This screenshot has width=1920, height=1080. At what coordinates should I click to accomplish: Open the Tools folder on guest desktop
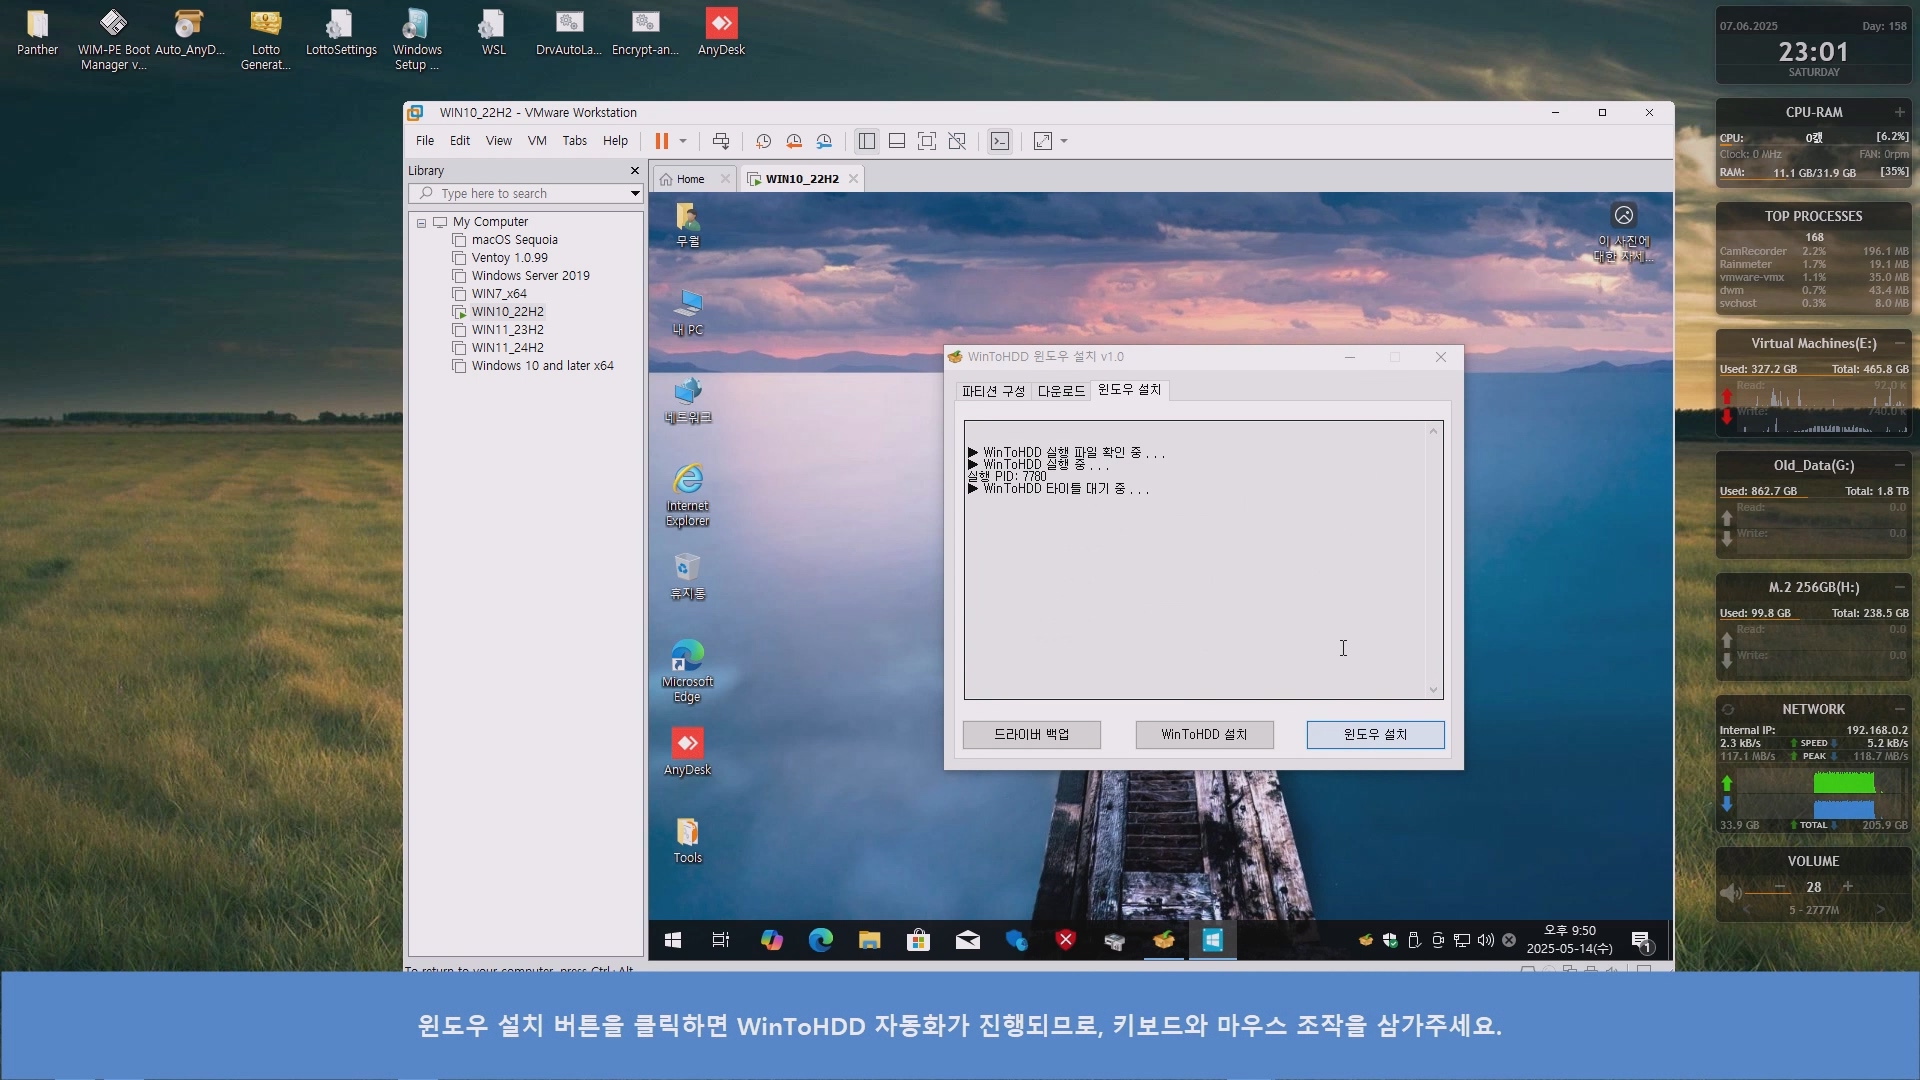pos(687,841)
